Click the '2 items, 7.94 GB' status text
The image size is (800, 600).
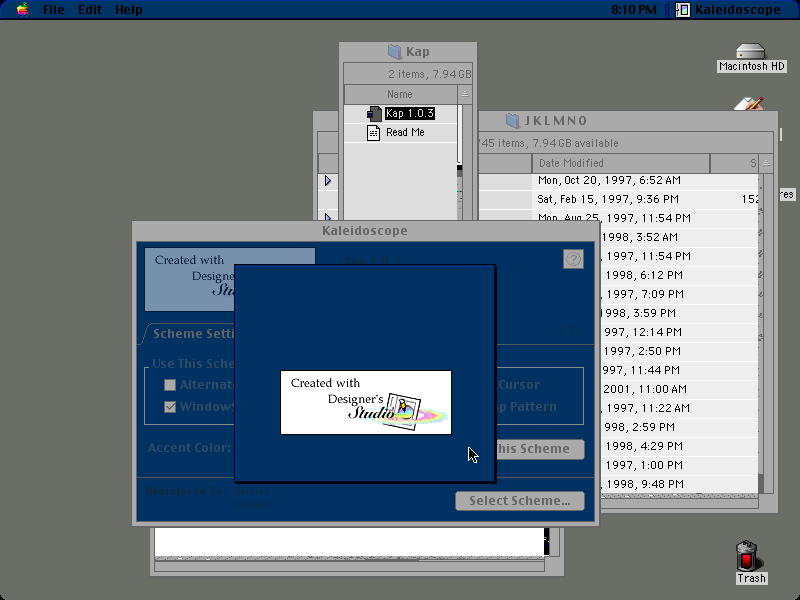[429, 74]
